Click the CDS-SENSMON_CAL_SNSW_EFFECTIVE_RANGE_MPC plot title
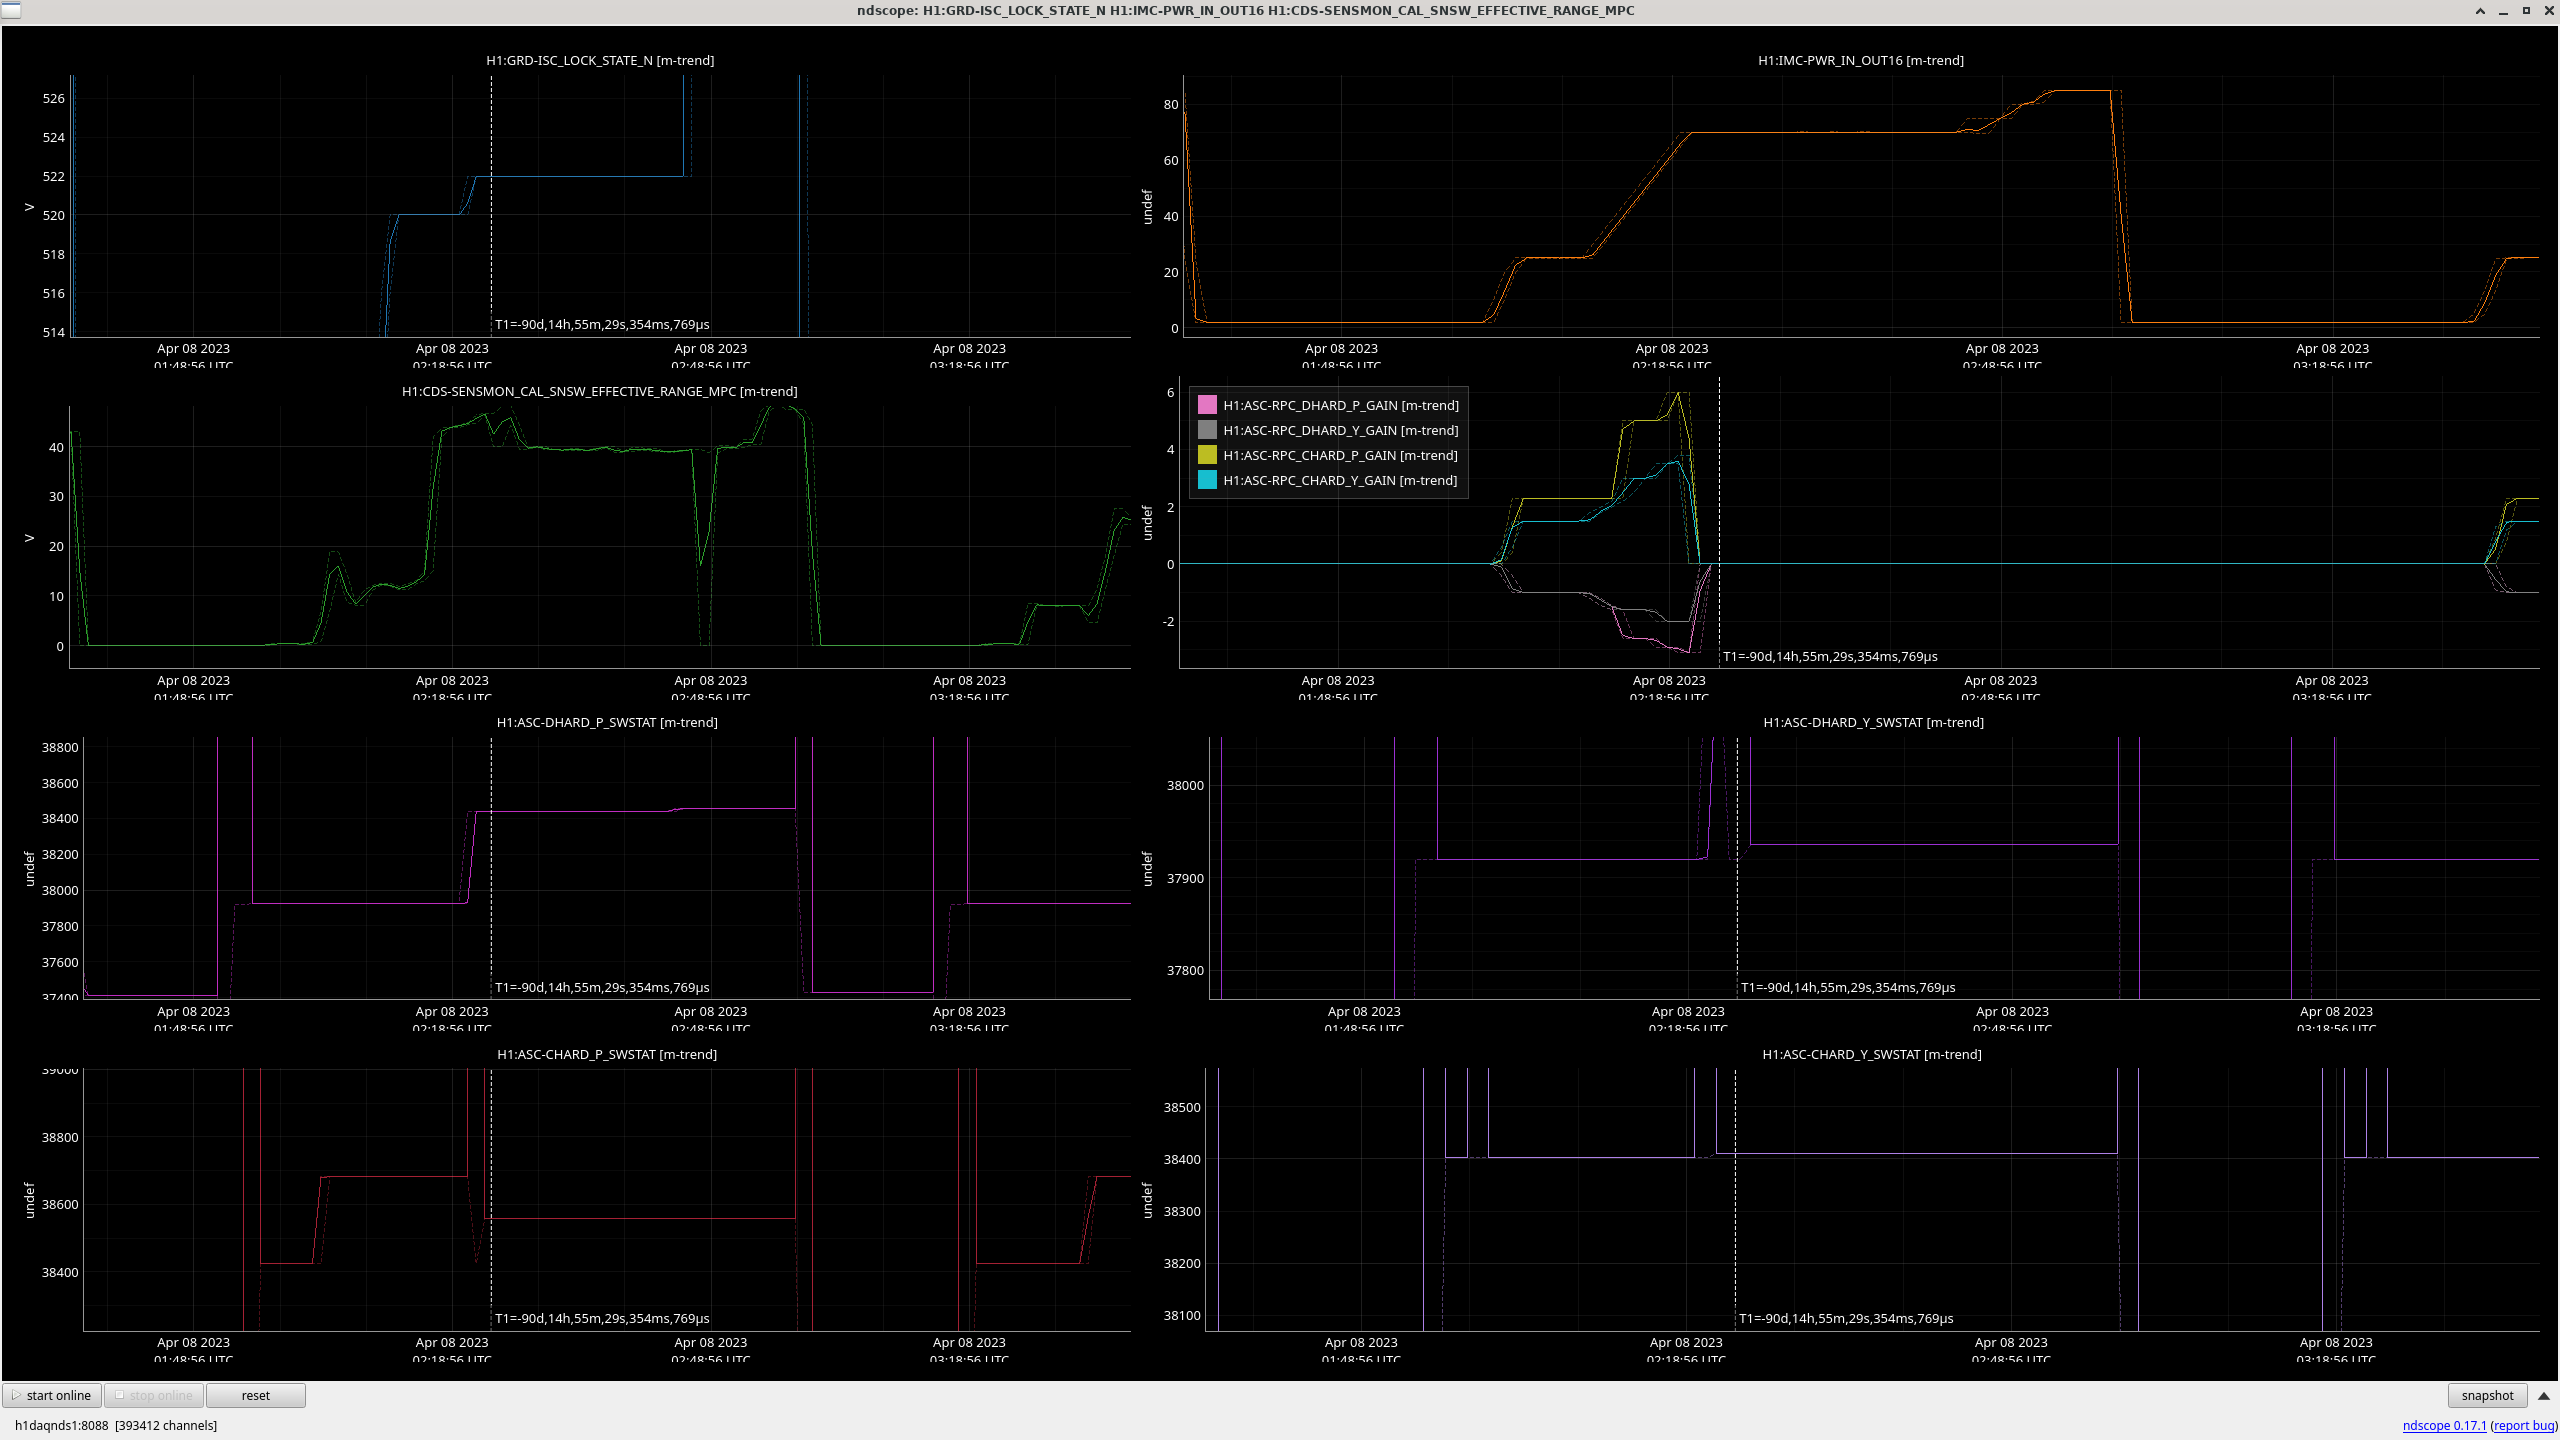 (600, 391)
